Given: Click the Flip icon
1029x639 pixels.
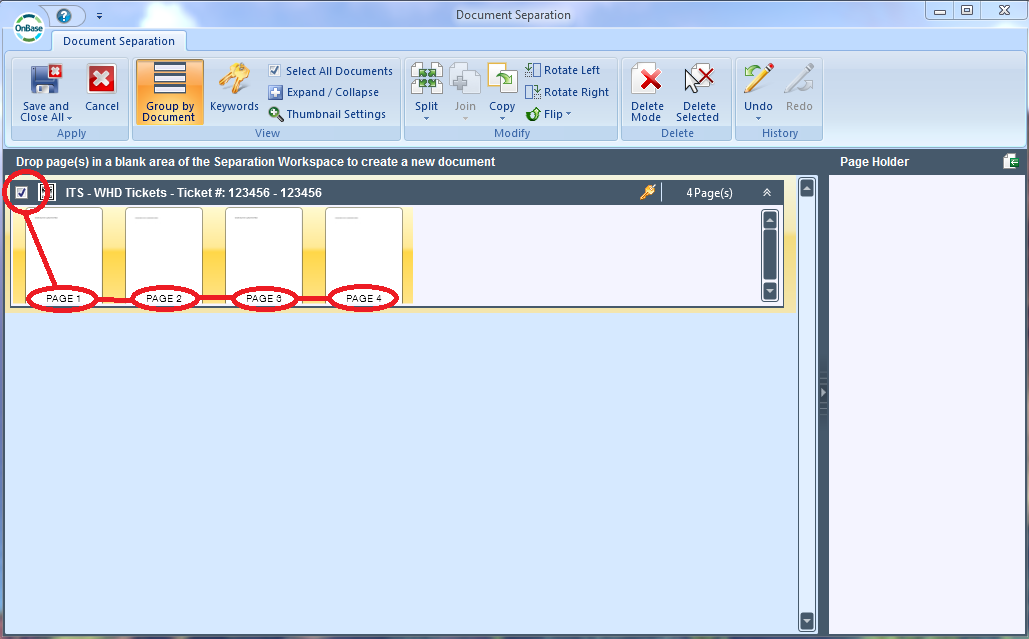Looking at the screenshot, I should [533, 114].
